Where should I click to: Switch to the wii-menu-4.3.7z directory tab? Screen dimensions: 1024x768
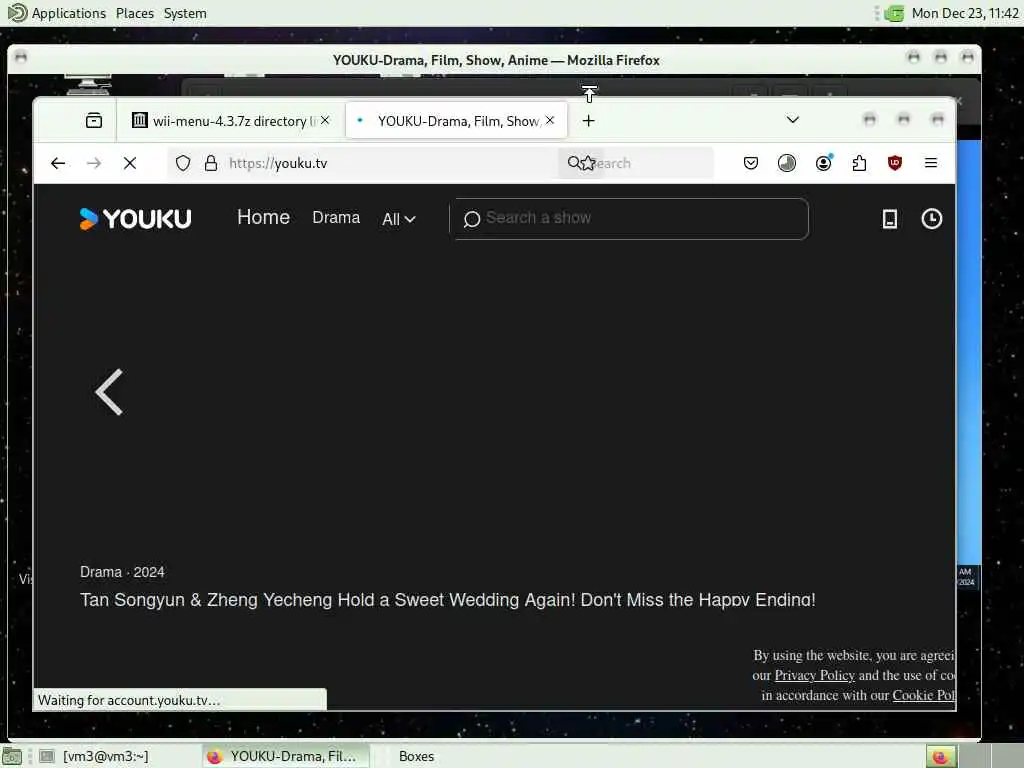coord(231,121)
